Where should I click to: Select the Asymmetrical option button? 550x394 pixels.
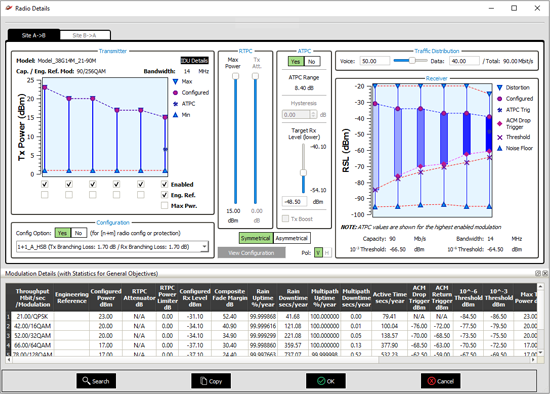click(291, 238)
